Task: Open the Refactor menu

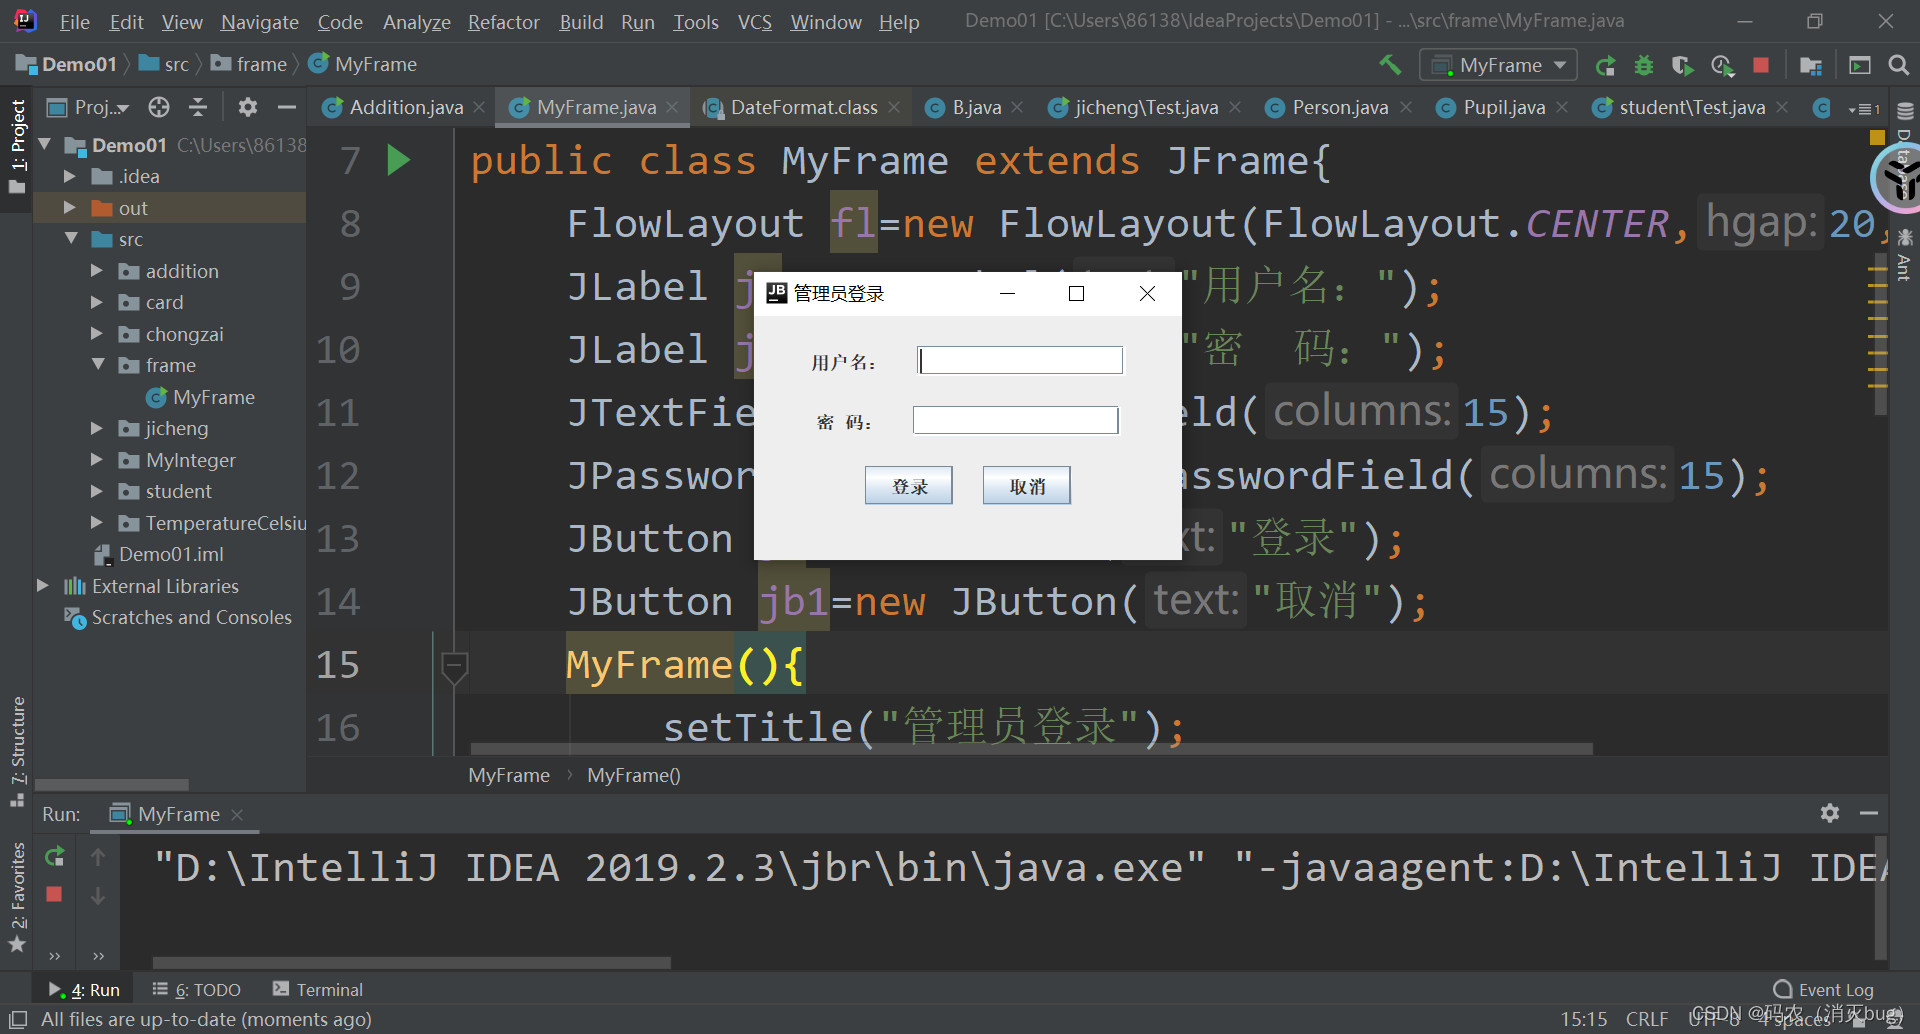Action: (x=503, y=21)
